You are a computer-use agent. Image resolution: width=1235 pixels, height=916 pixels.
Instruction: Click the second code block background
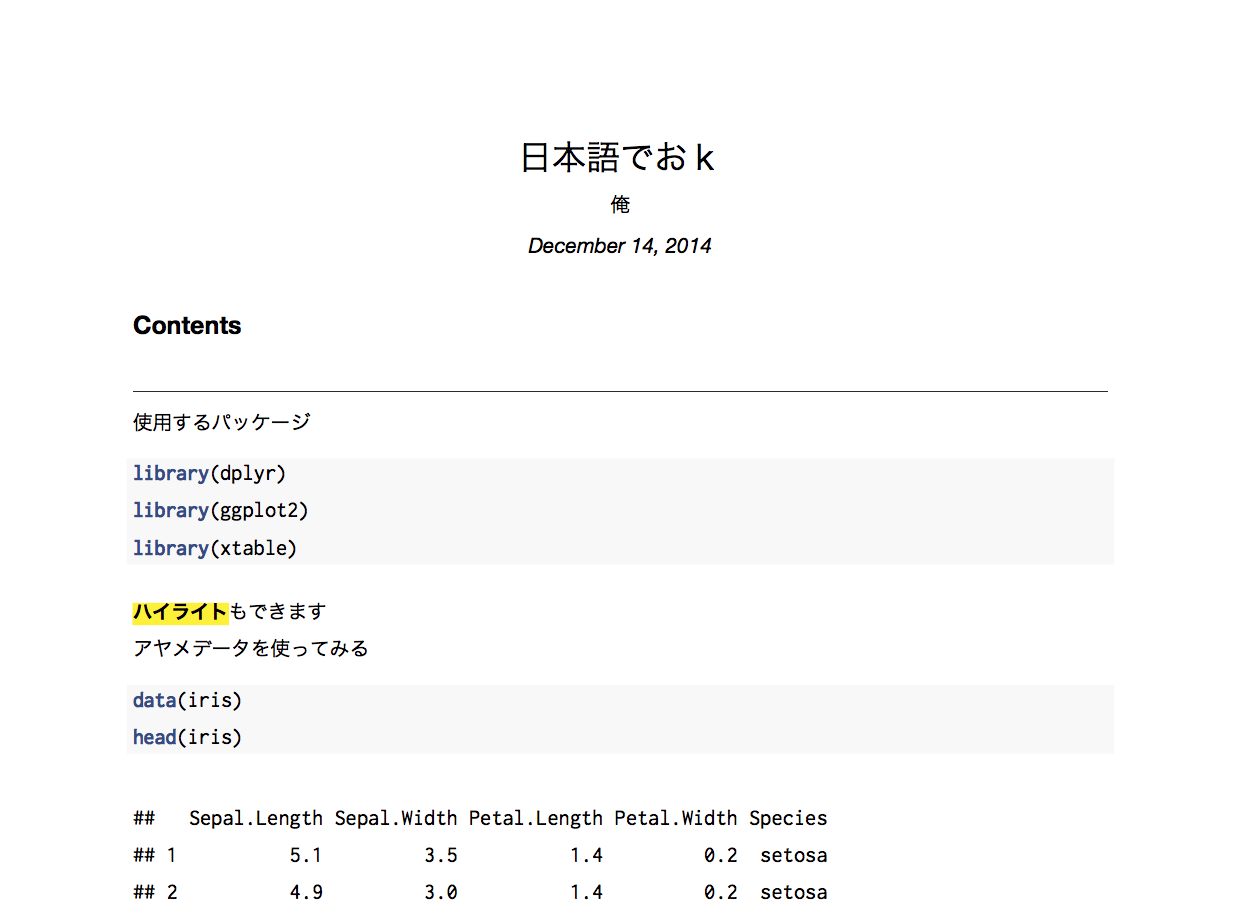point(620,718)
